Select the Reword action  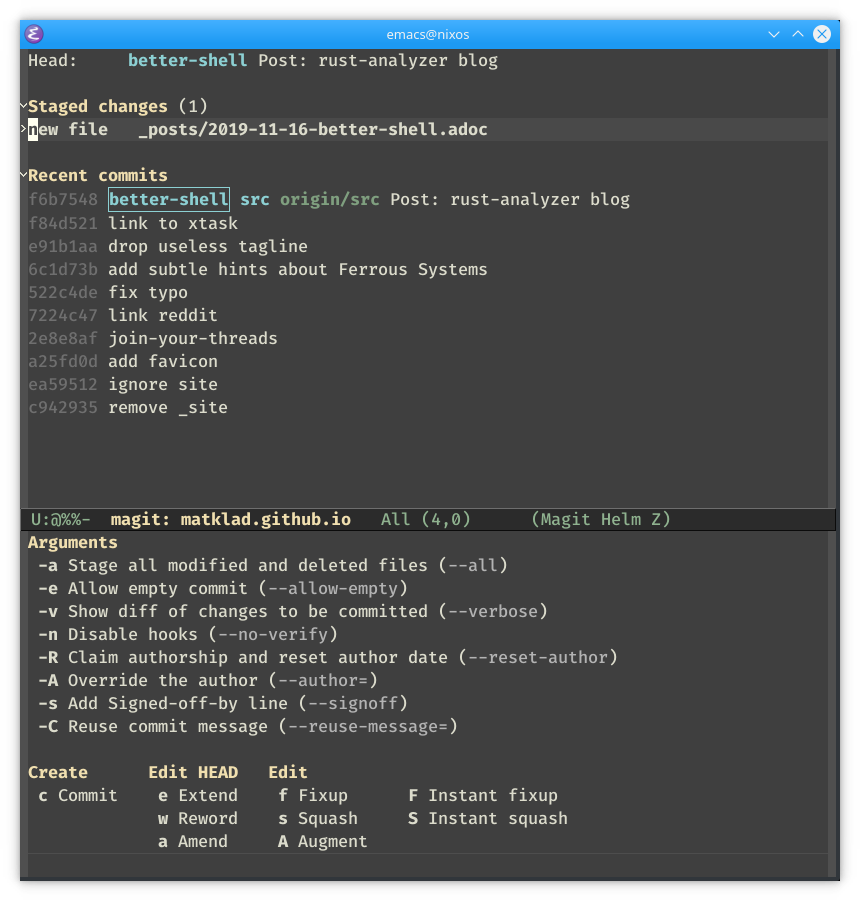point(198,819)
